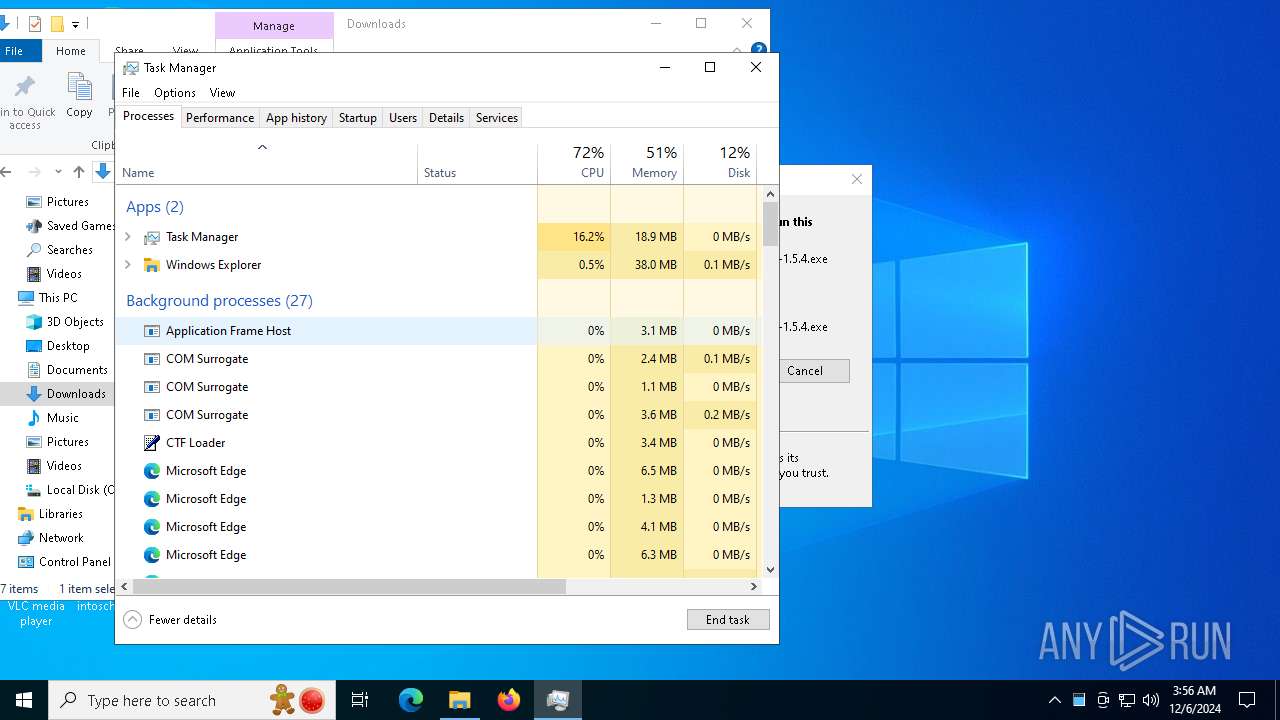Open Microsoft Edge from the taskbar
Image resolution: width=1280 pixels, height=720 pixels.
411,700
